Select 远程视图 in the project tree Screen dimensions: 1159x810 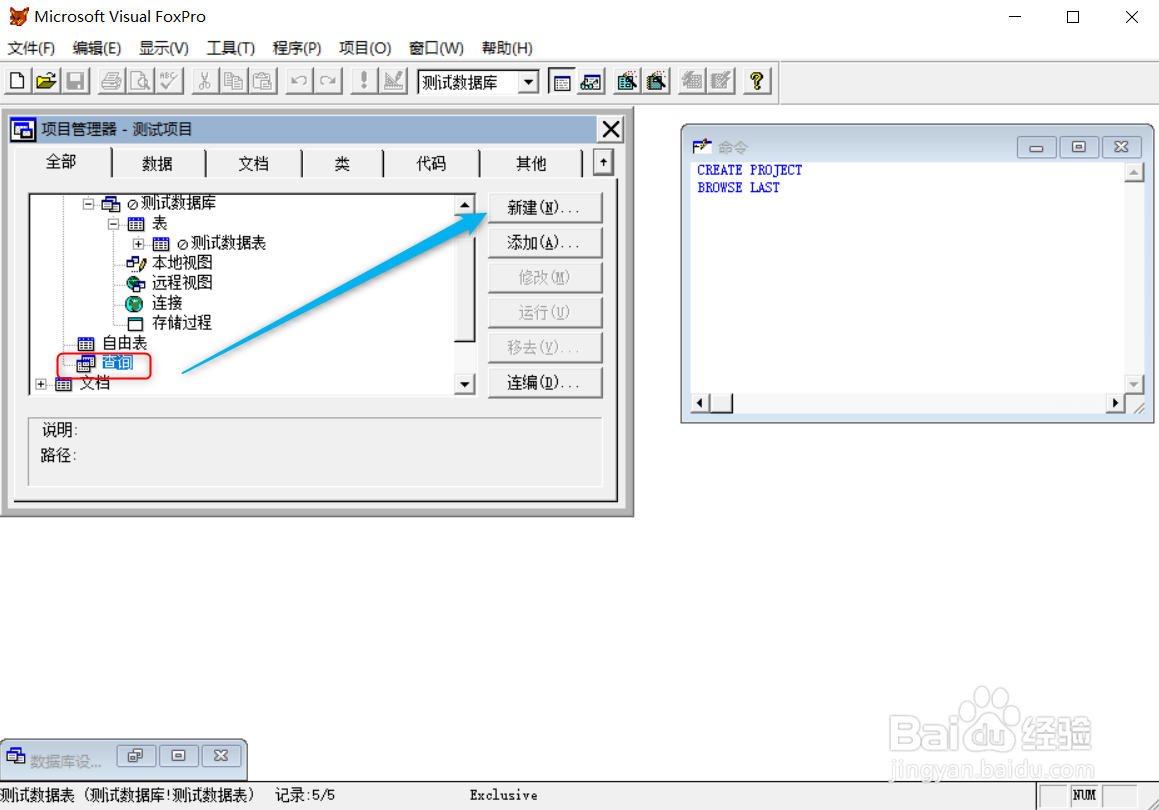[182, 282]
